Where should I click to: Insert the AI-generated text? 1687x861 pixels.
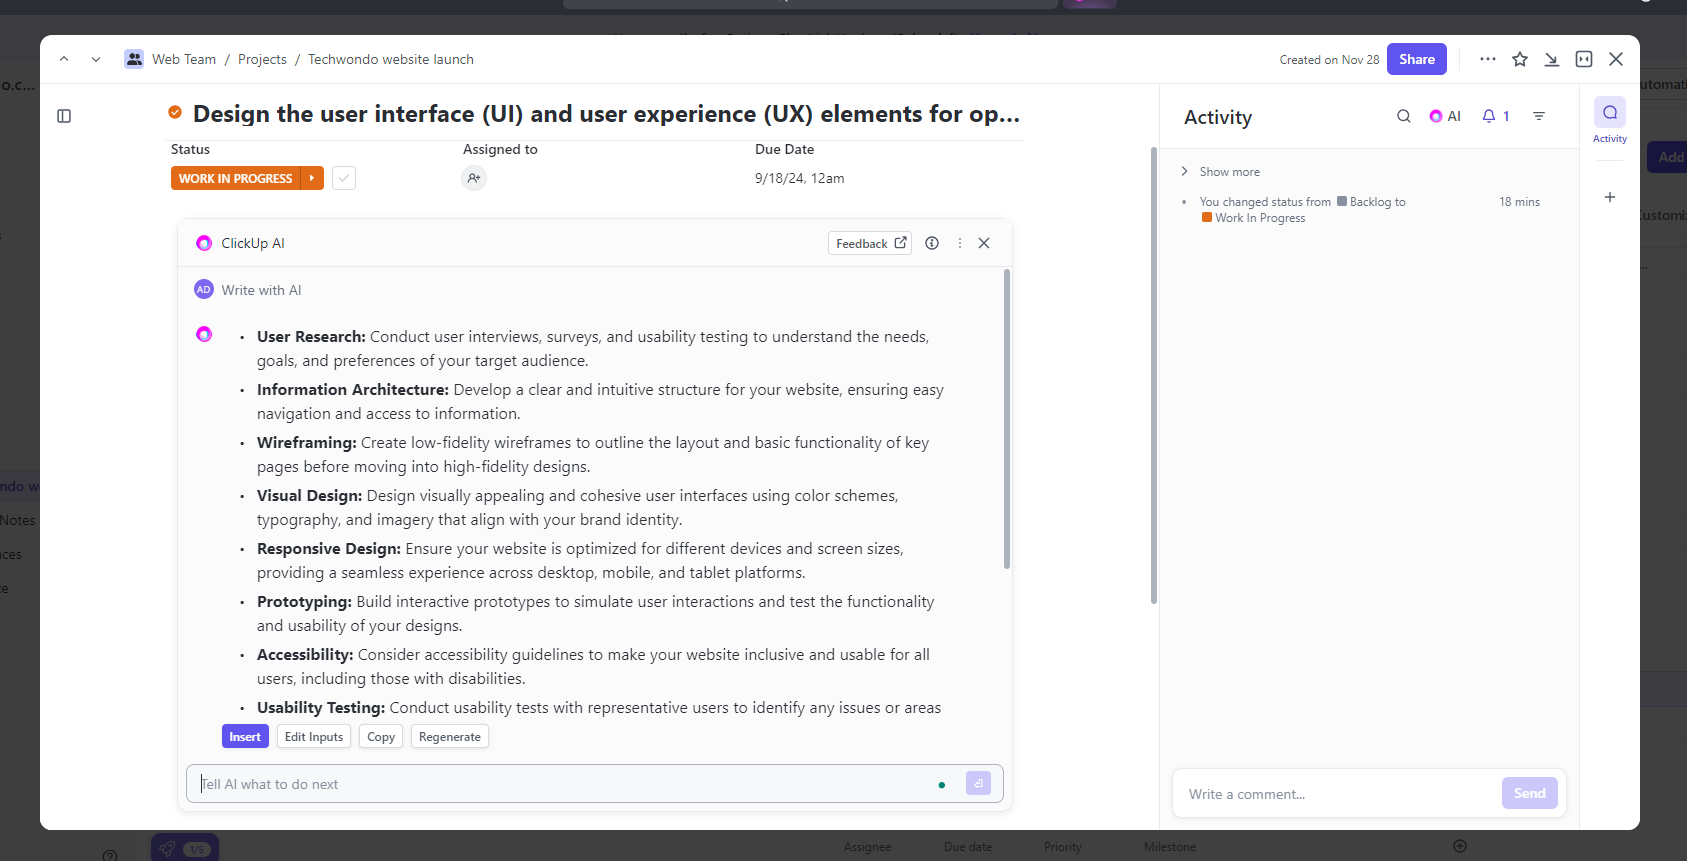pyautogui.click(x=245, y=737)
